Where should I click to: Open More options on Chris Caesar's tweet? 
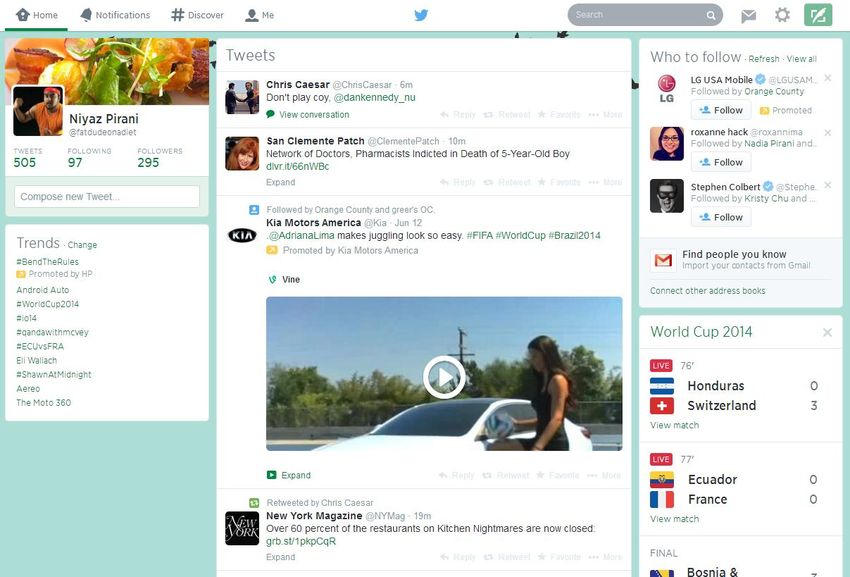coord(605,114)
